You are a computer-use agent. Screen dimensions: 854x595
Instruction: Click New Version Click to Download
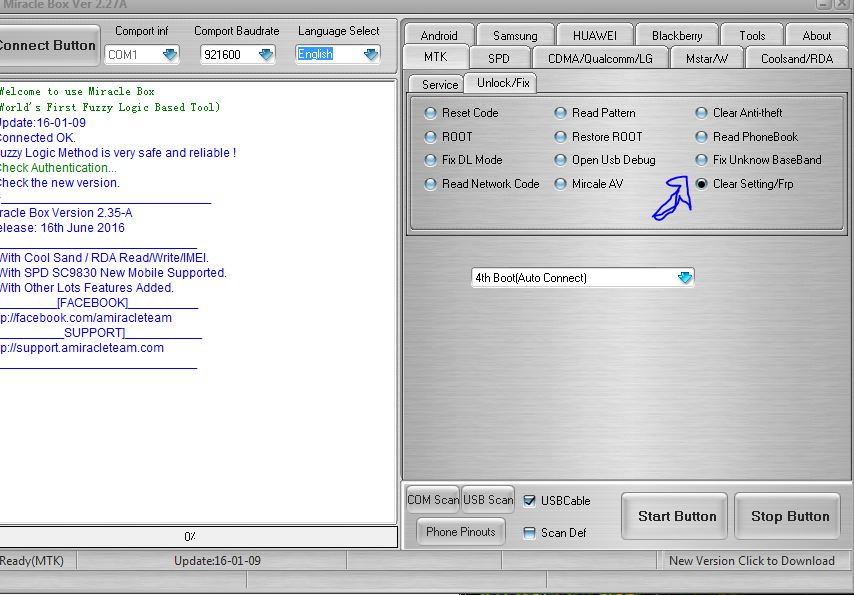pos(752,561)
